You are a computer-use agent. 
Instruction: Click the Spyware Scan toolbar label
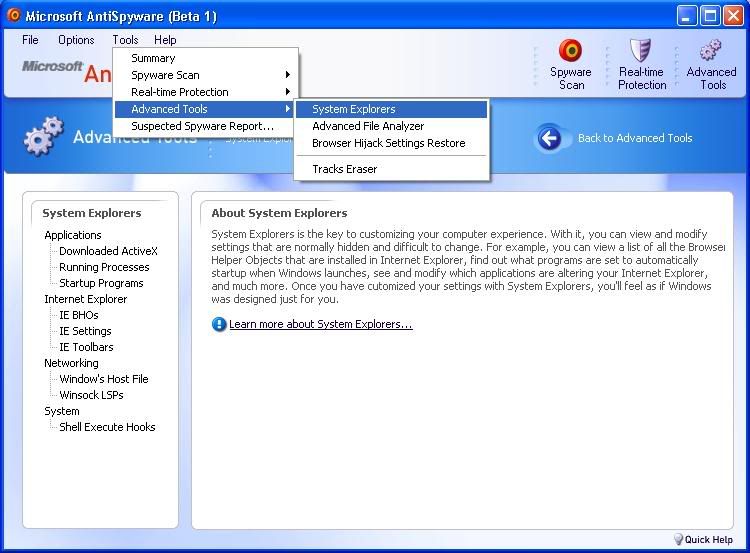point(571,78)
